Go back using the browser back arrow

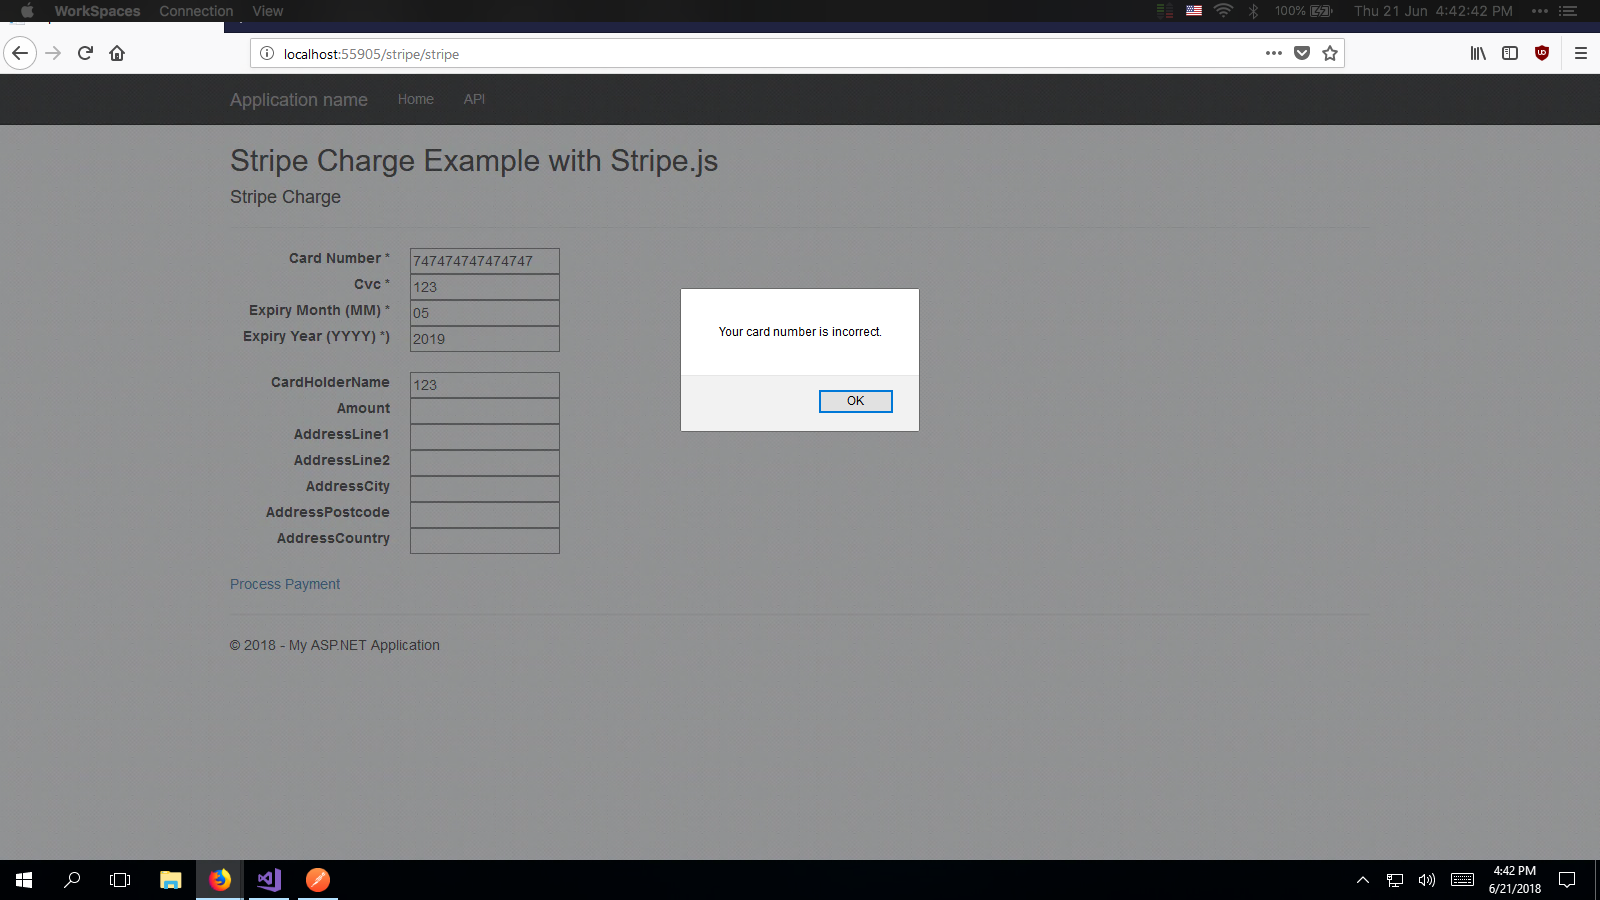[20, 53]
